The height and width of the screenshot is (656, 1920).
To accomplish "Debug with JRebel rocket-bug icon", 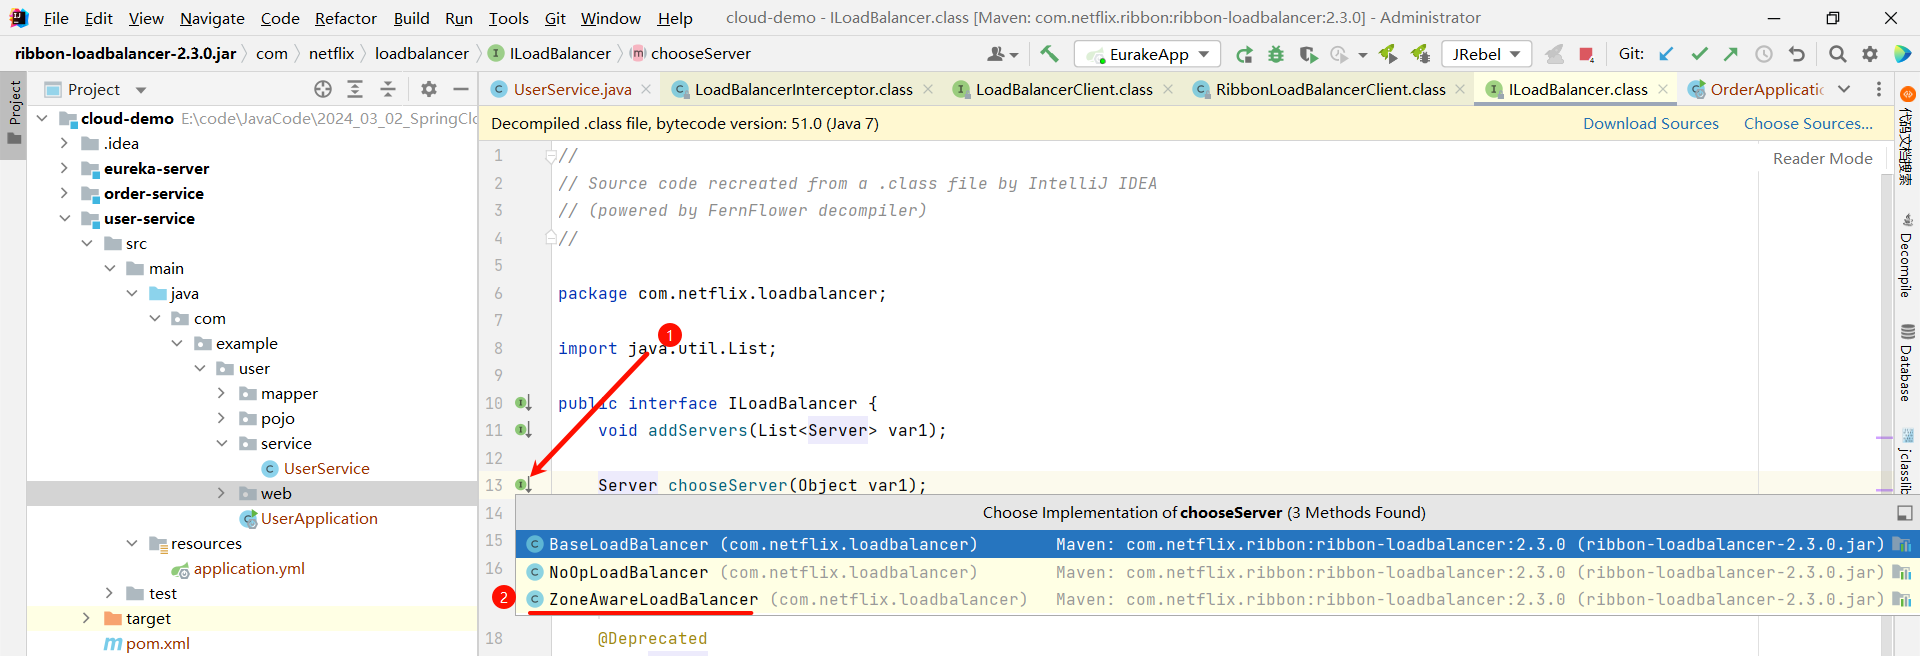I will [1420, 54].
